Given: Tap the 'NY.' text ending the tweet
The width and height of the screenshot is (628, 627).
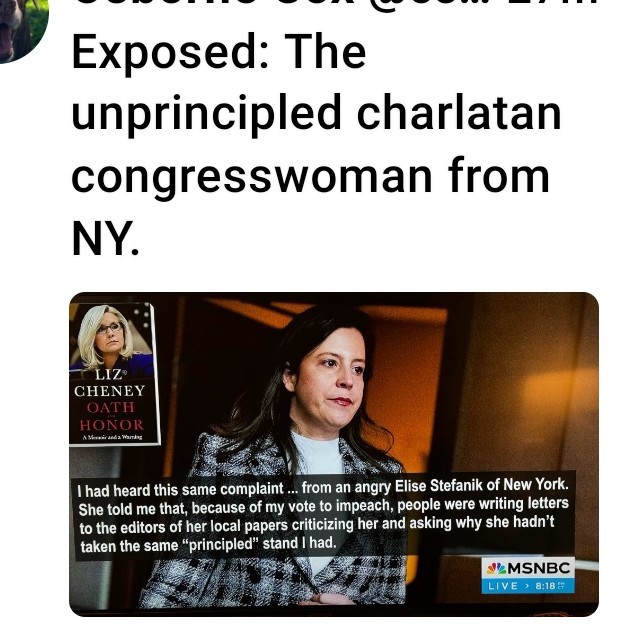Looking at the screenshot, I should click(x=105, y=239).
